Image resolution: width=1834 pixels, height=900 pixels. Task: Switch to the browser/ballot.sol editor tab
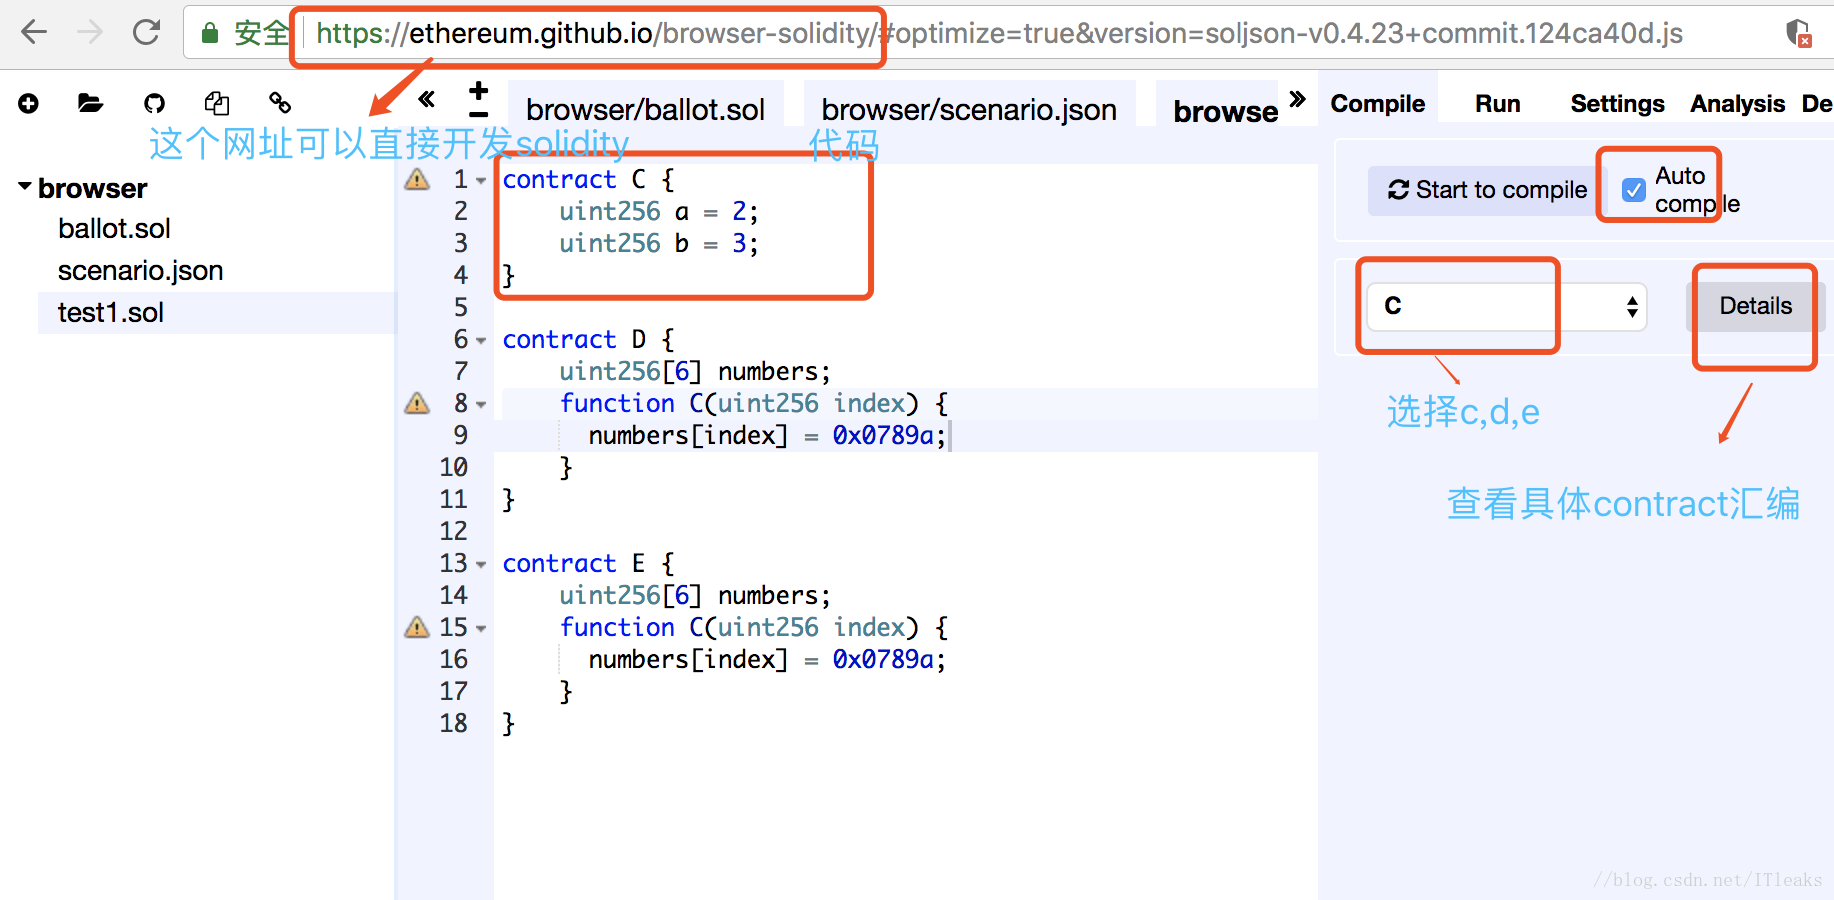point(645,109)
